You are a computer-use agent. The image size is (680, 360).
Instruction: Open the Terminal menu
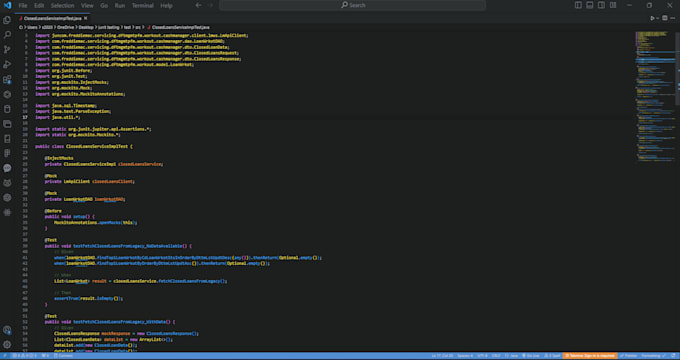pos(143,6)
